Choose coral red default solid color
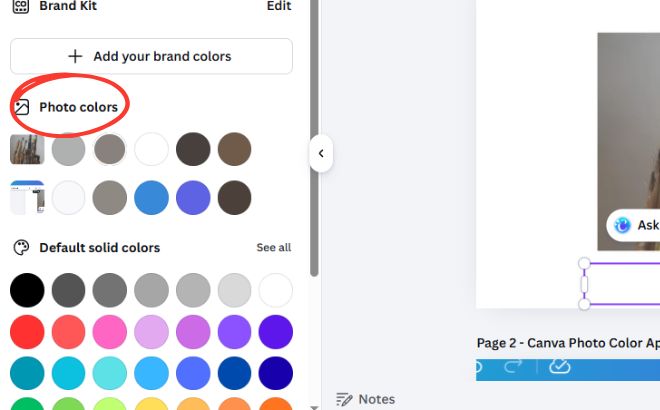660x410 pixels. tap(68, 332)
